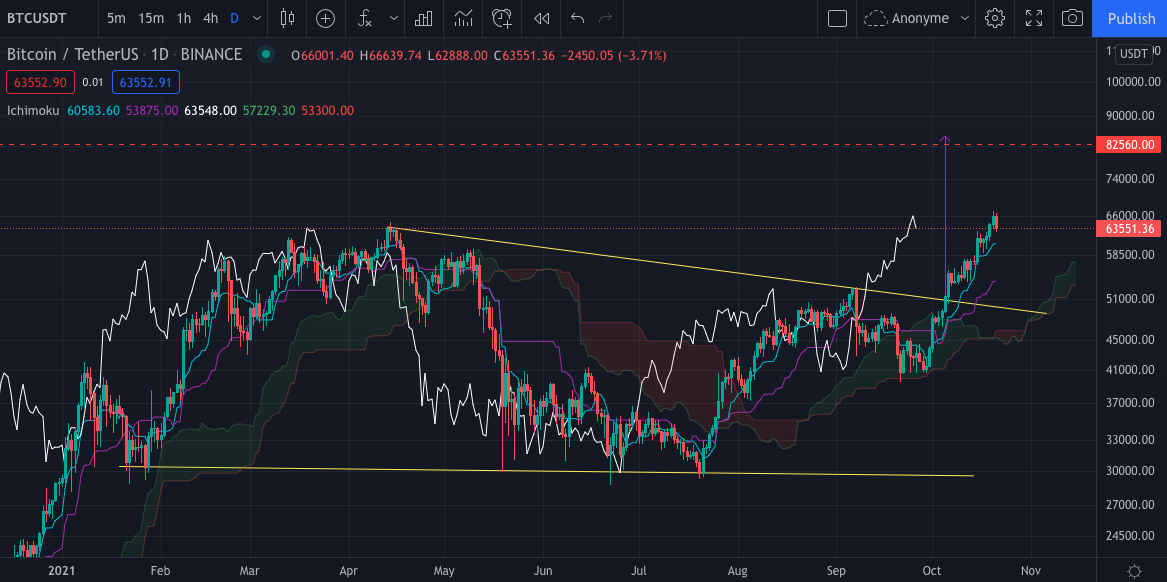Create an alert with the clock icon
Screen dimensions: 1167x582
[501, 18]
